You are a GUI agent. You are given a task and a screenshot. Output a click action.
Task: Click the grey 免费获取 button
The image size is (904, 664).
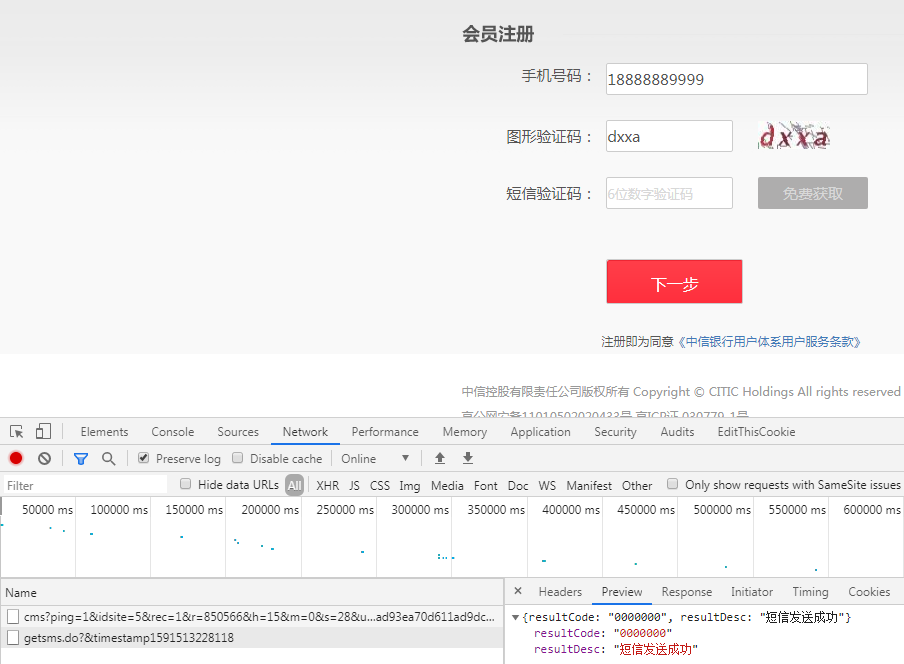click(x=812, y=193)
